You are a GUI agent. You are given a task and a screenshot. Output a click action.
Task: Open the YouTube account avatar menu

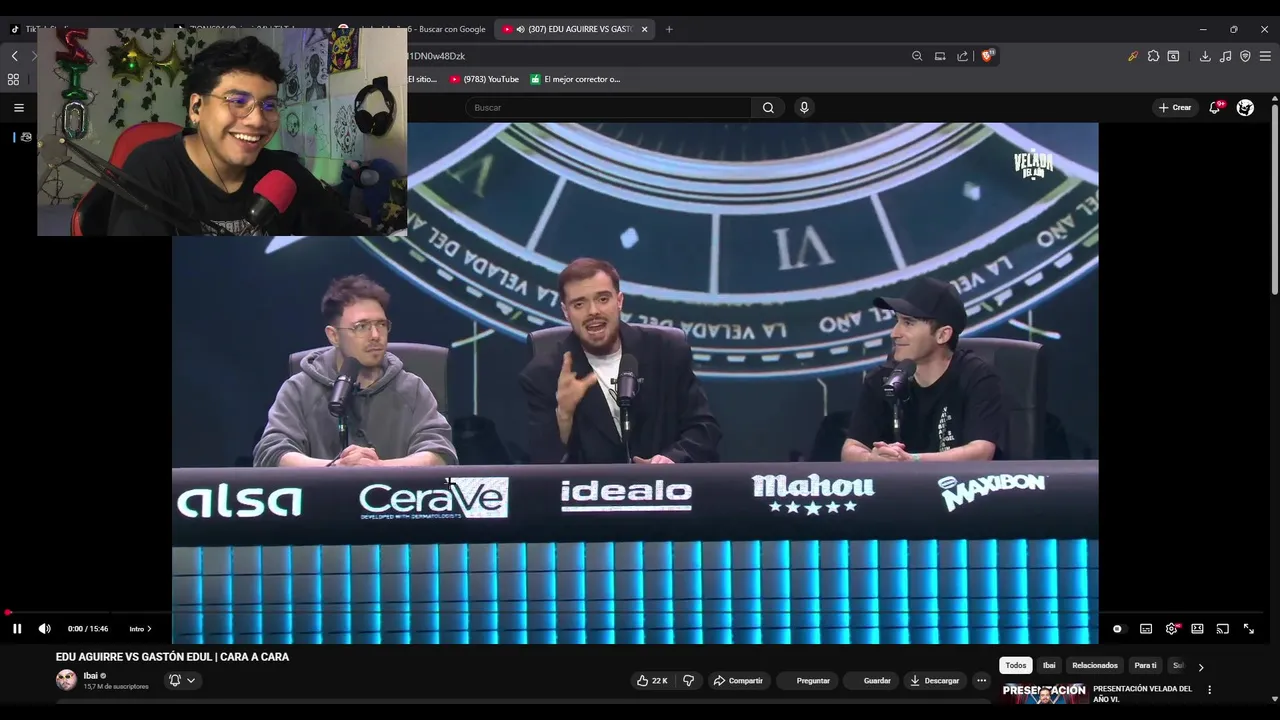pyautogui.click(x=1245, y=108)
